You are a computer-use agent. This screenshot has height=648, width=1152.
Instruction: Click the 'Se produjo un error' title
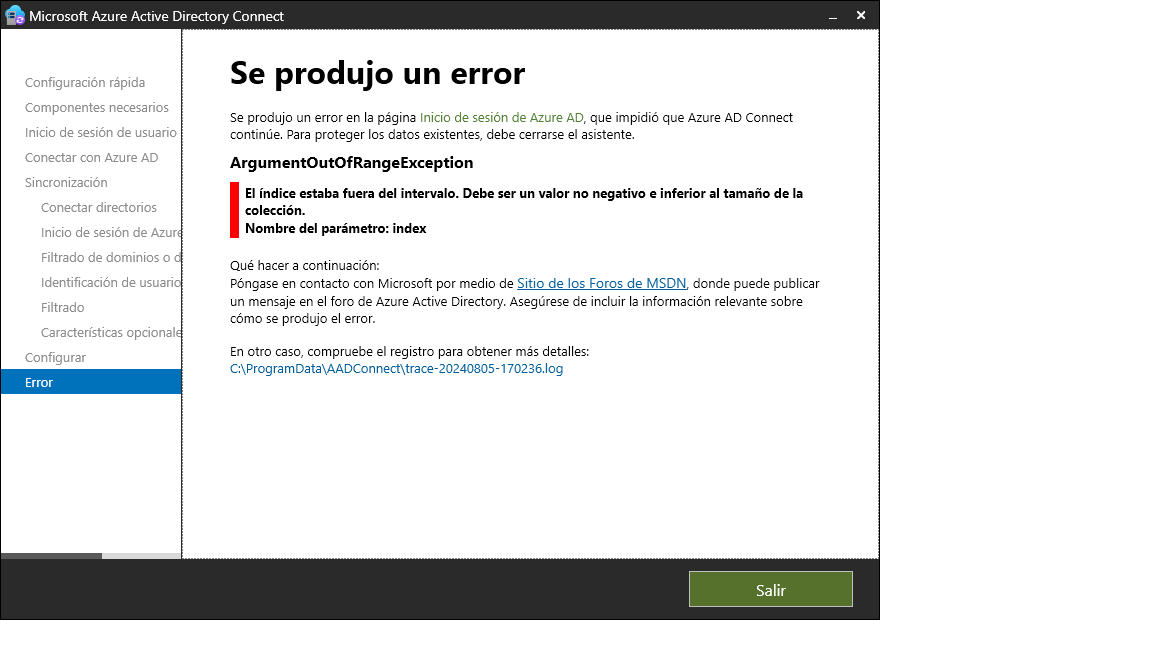(378, 73)
